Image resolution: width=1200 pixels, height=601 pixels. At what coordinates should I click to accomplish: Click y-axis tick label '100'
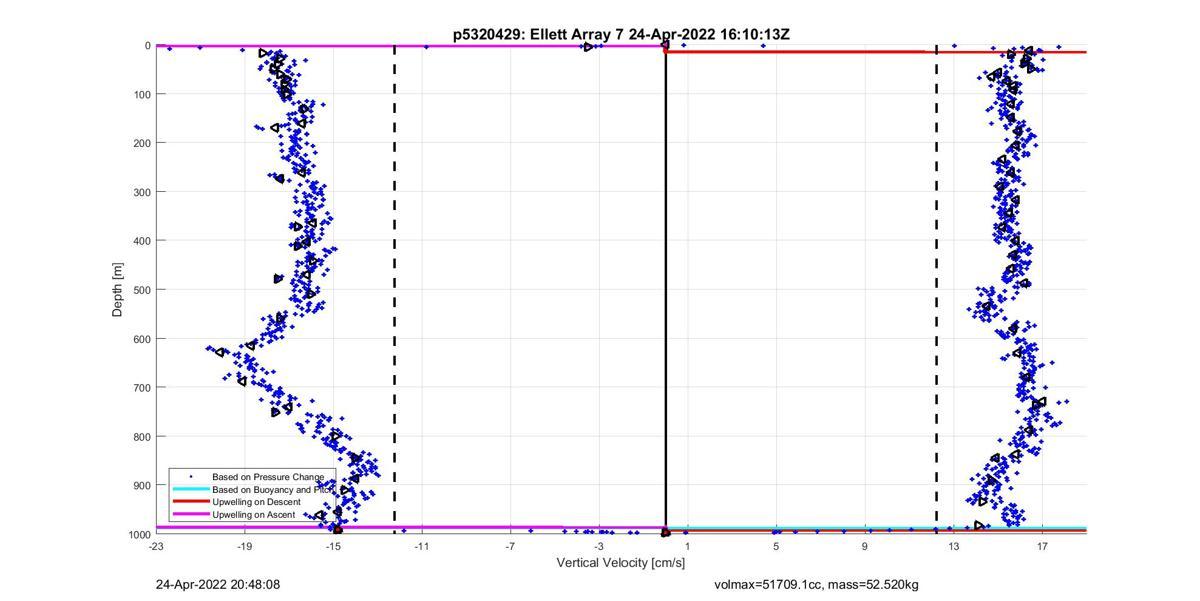point(142,94)
